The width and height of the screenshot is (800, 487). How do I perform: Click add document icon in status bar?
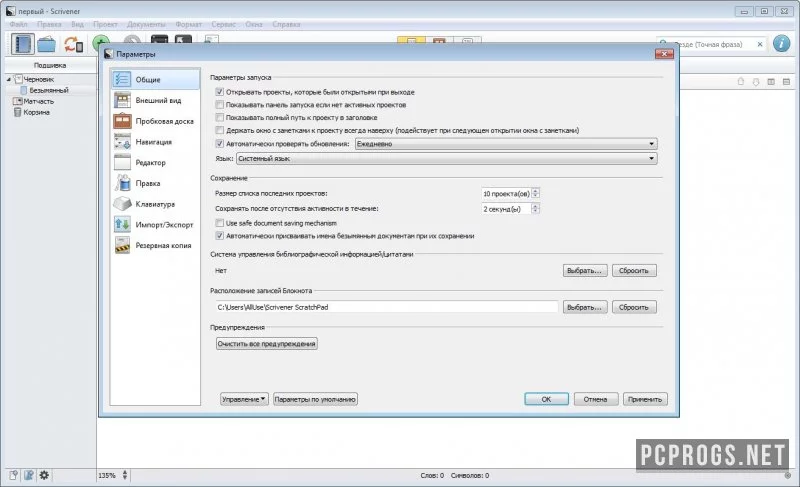[13, 475]
